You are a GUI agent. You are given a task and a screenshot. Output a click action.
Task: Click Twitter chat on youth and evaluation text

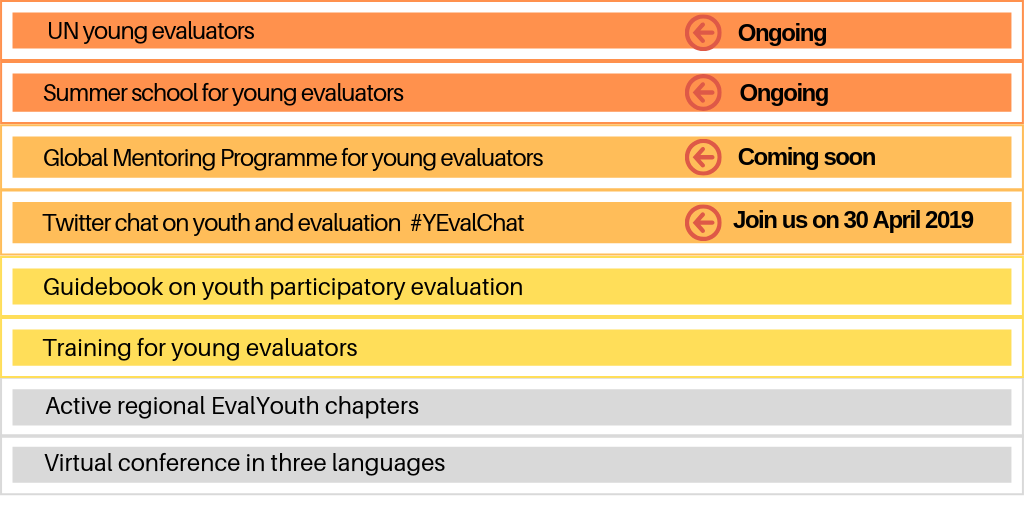[x=221, y=223]
